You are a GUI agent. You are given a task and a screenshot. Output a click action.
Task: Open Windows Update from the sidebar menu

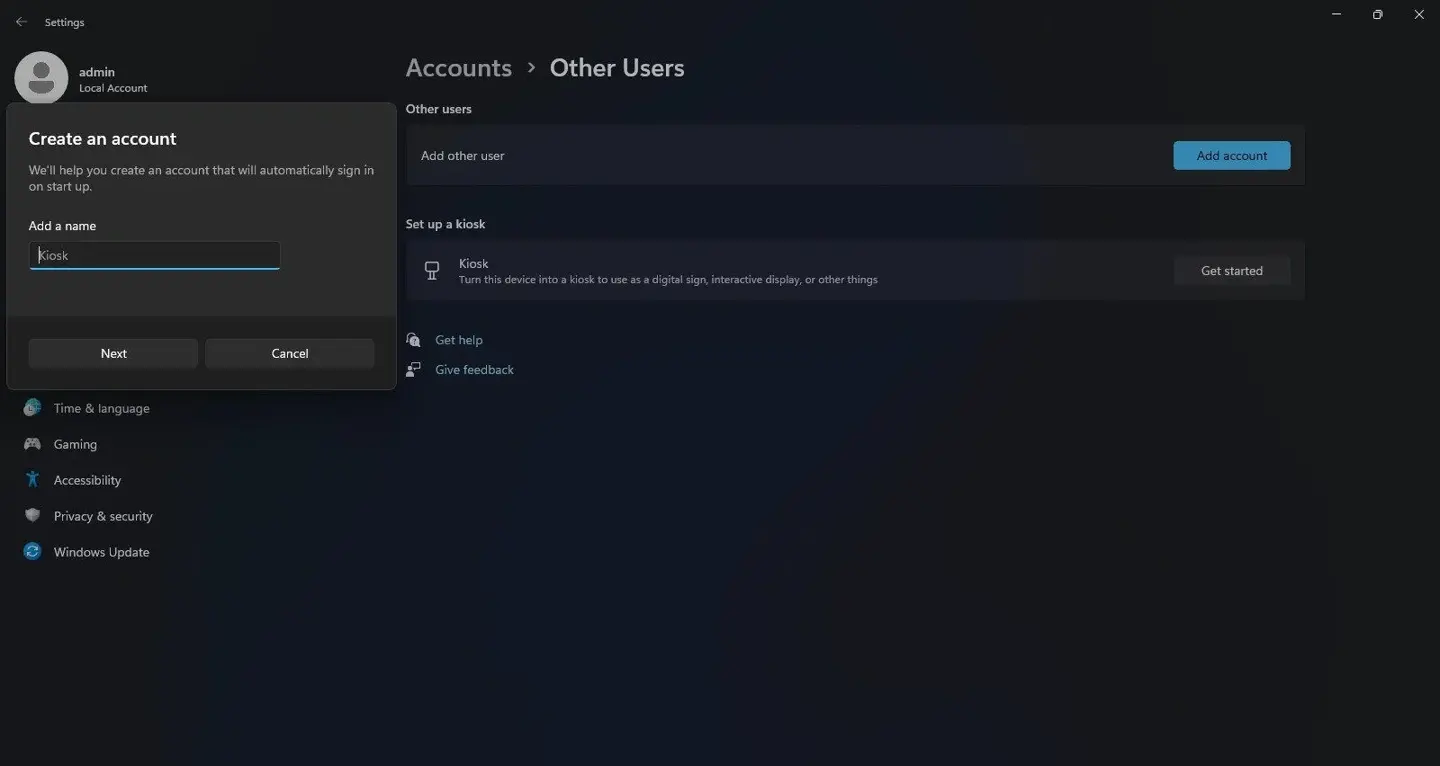click(101, 551)
